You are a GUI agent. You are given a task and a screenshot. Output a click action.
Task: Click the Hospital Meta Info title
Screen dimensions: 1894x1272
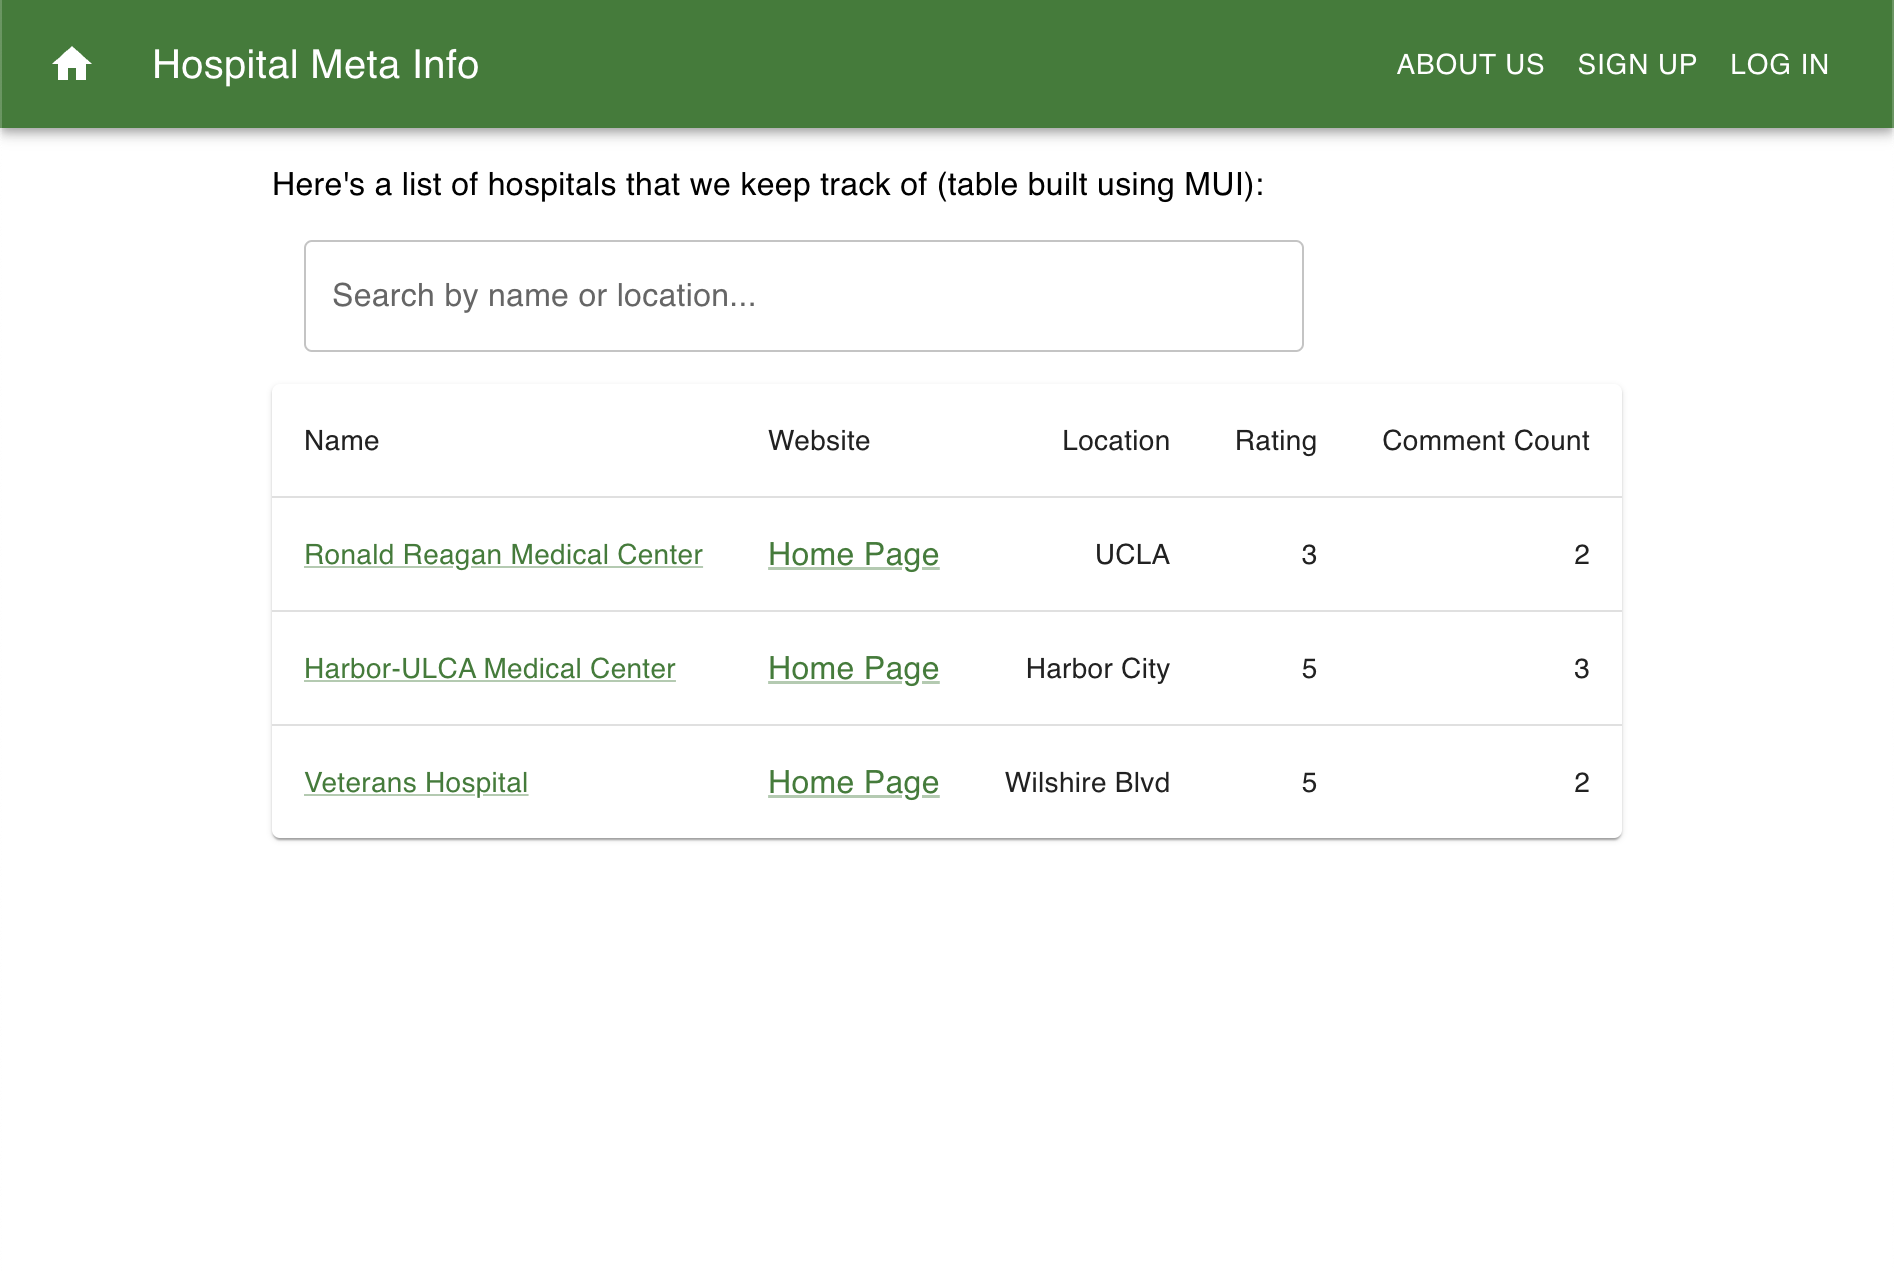click(x=315, y=64)
